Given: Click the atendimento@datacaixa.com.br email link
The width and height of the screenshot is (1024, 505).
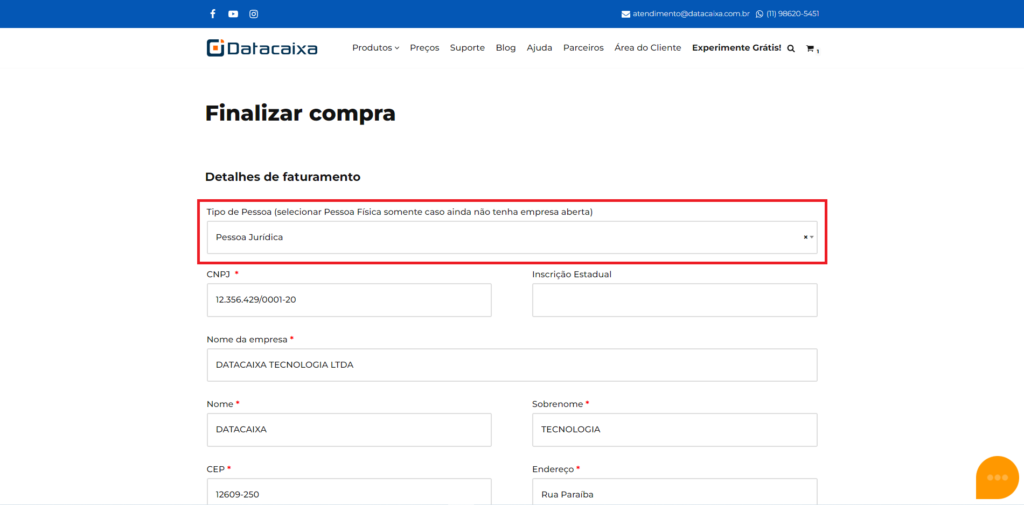Looking at the screenshot, I should click(x=691, y=14).
